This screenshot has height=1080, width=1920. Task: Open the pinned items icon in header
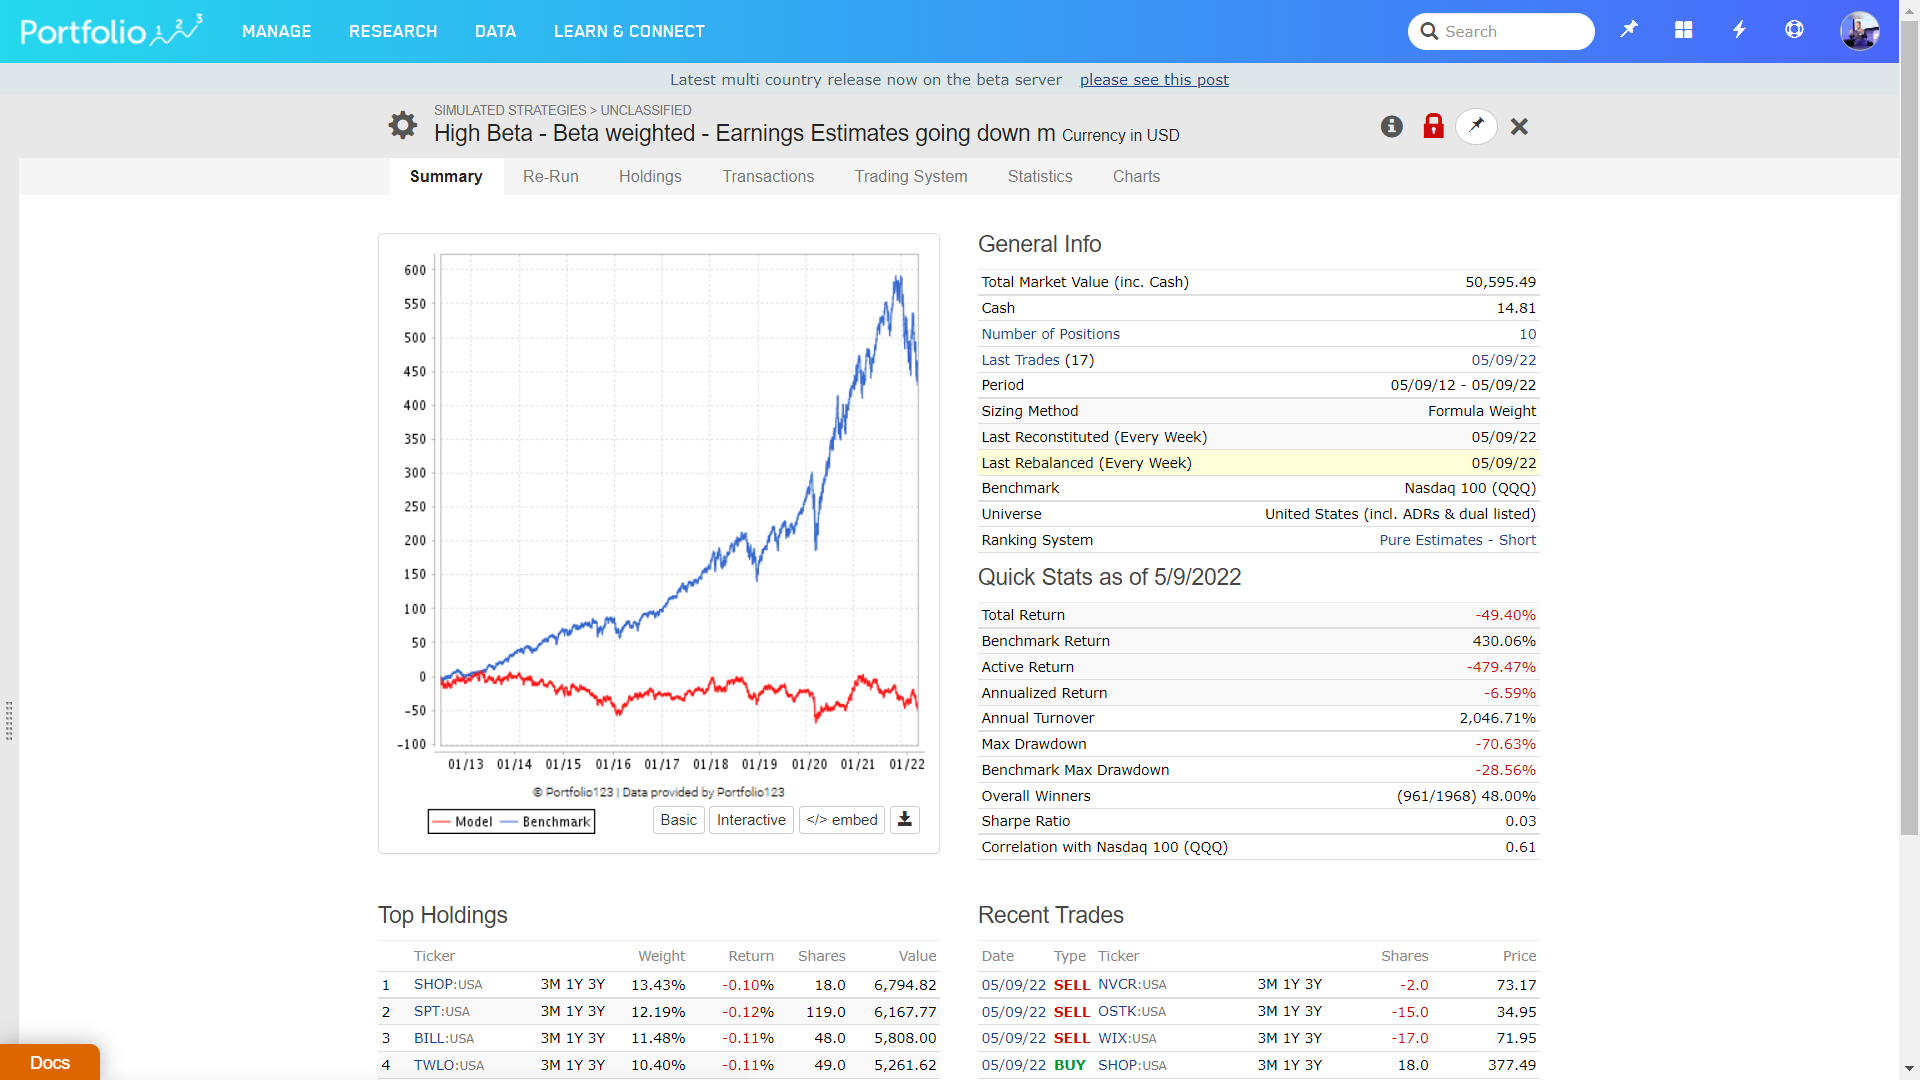(x=1629, y=30)
